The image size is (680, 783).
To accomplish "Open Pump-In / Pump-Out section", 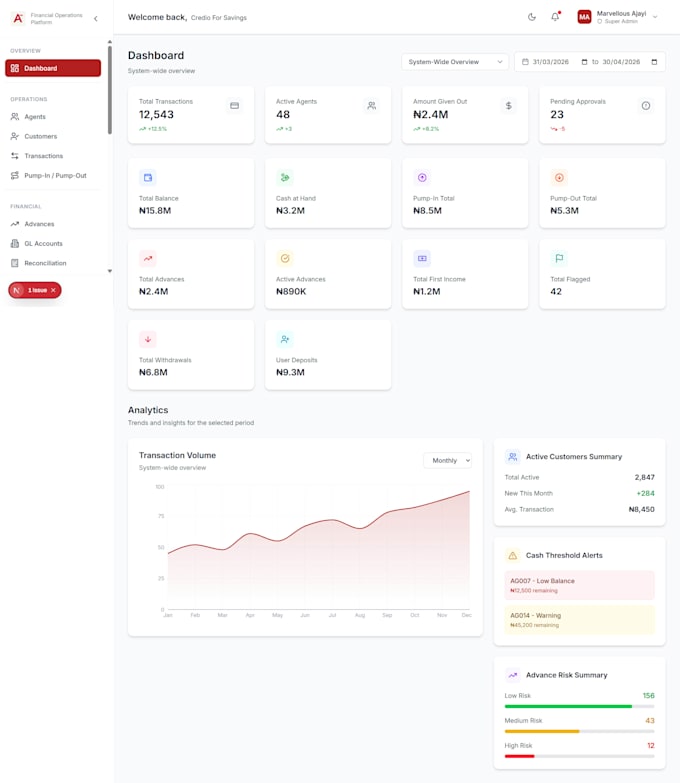I will pos(53,175).
